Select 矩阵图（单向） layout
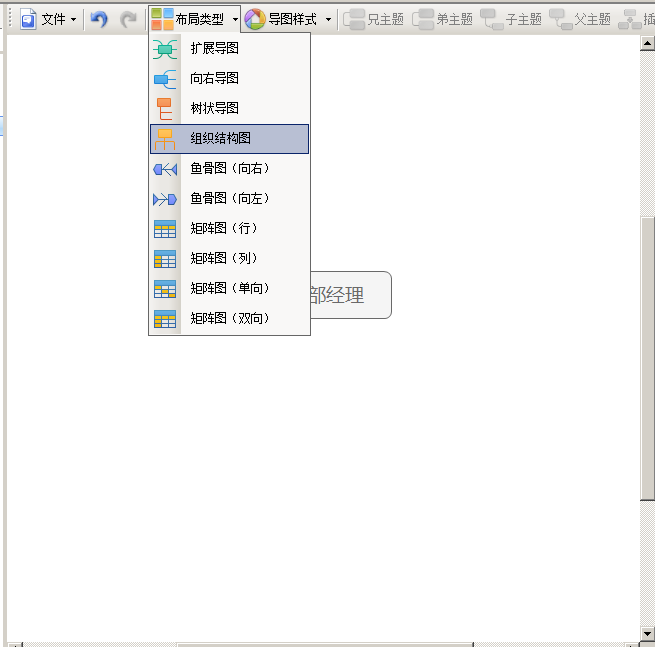 (x=229, y=288)
